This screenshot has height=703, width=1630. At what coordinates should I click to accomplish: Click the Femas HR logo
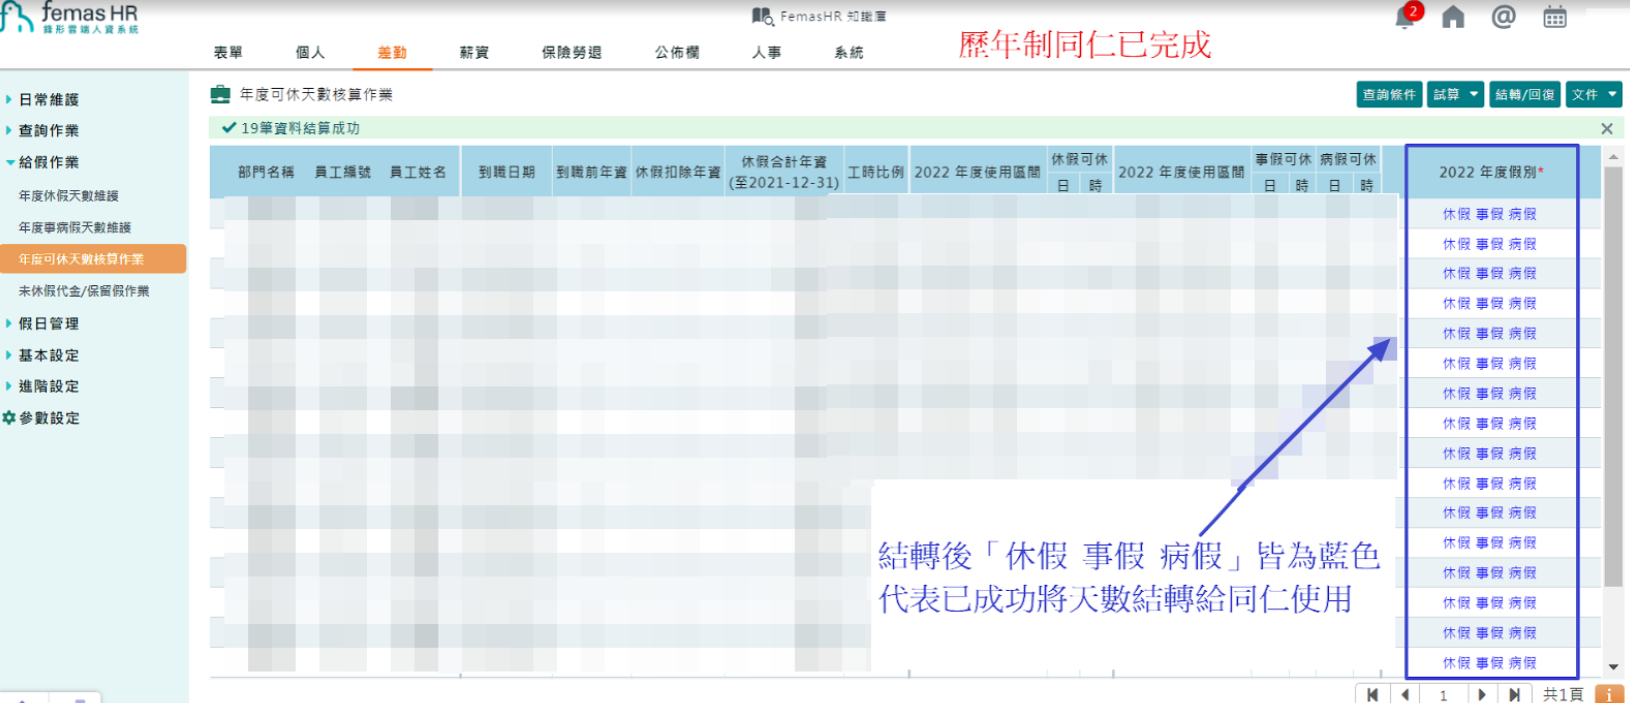pos(69,18)
